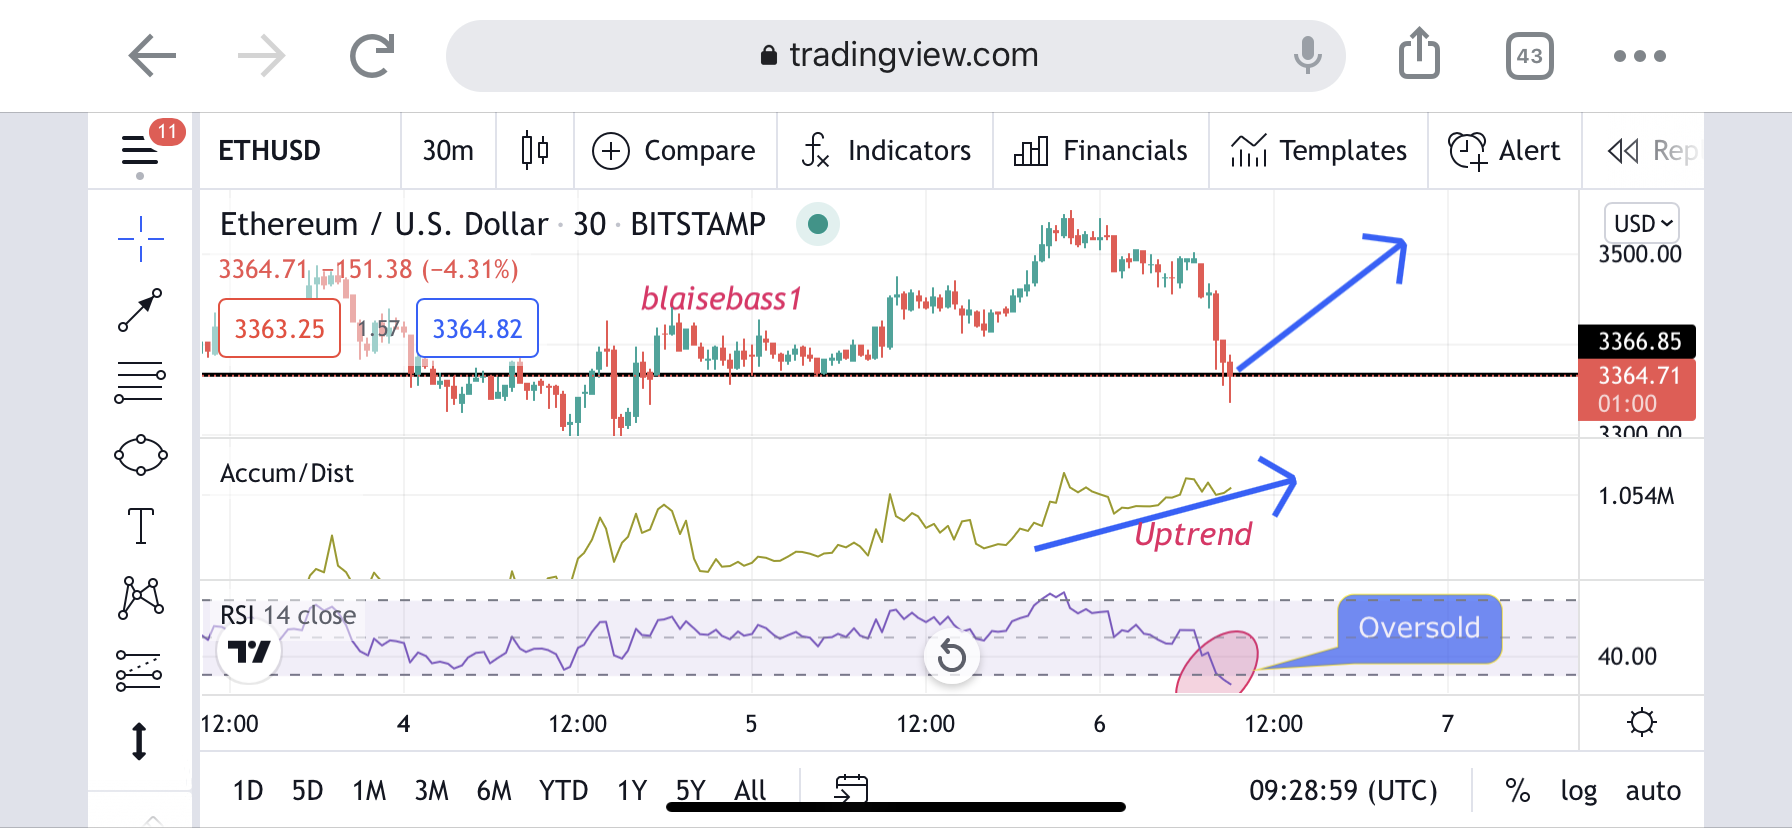Select the text annotation tool
The width and height of the screenshot is (1792, 828).
pos(140,526)
